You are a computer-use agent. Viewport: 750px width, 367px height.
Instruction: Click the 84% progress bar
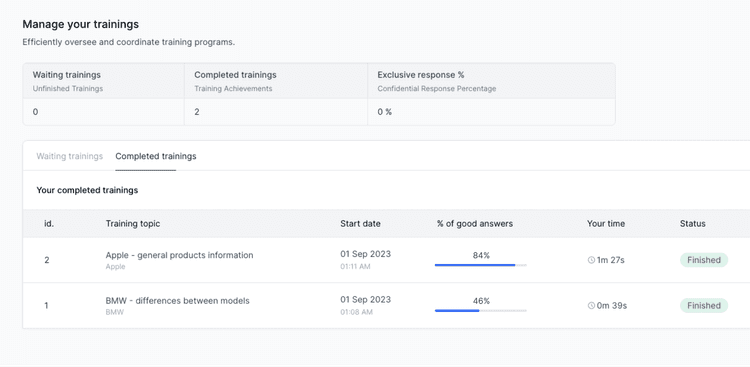481,265
